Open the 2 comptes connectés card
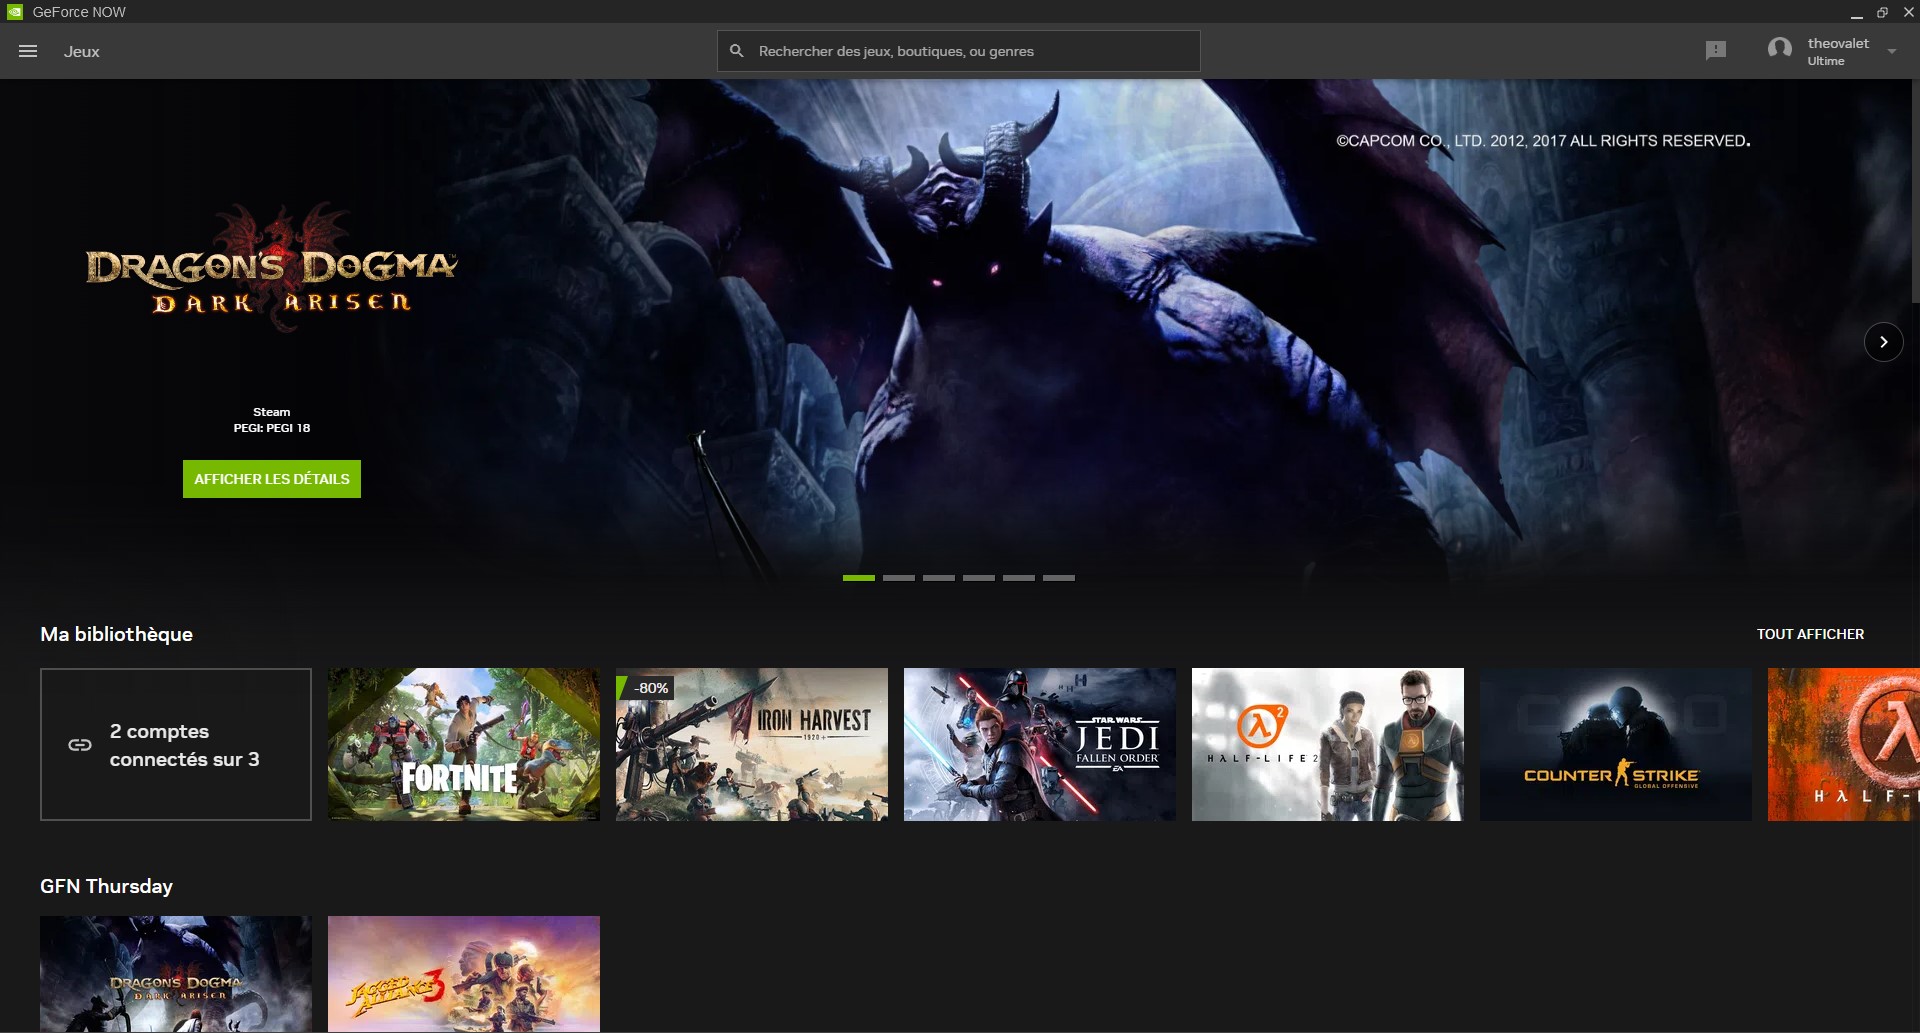Screen dimensions: 1920x1033 point(176,745)
